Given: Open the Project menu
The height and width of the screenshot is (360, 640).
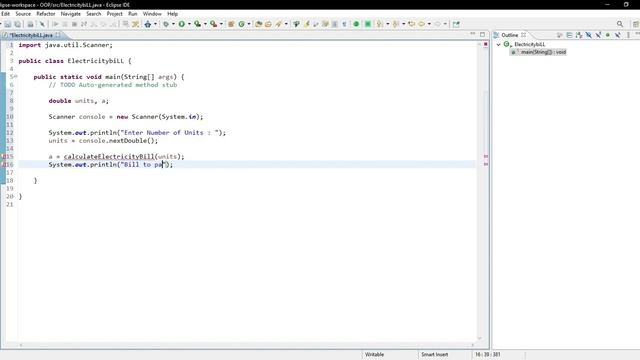Looking at the screenshot, I should click(x=115, y=14).
